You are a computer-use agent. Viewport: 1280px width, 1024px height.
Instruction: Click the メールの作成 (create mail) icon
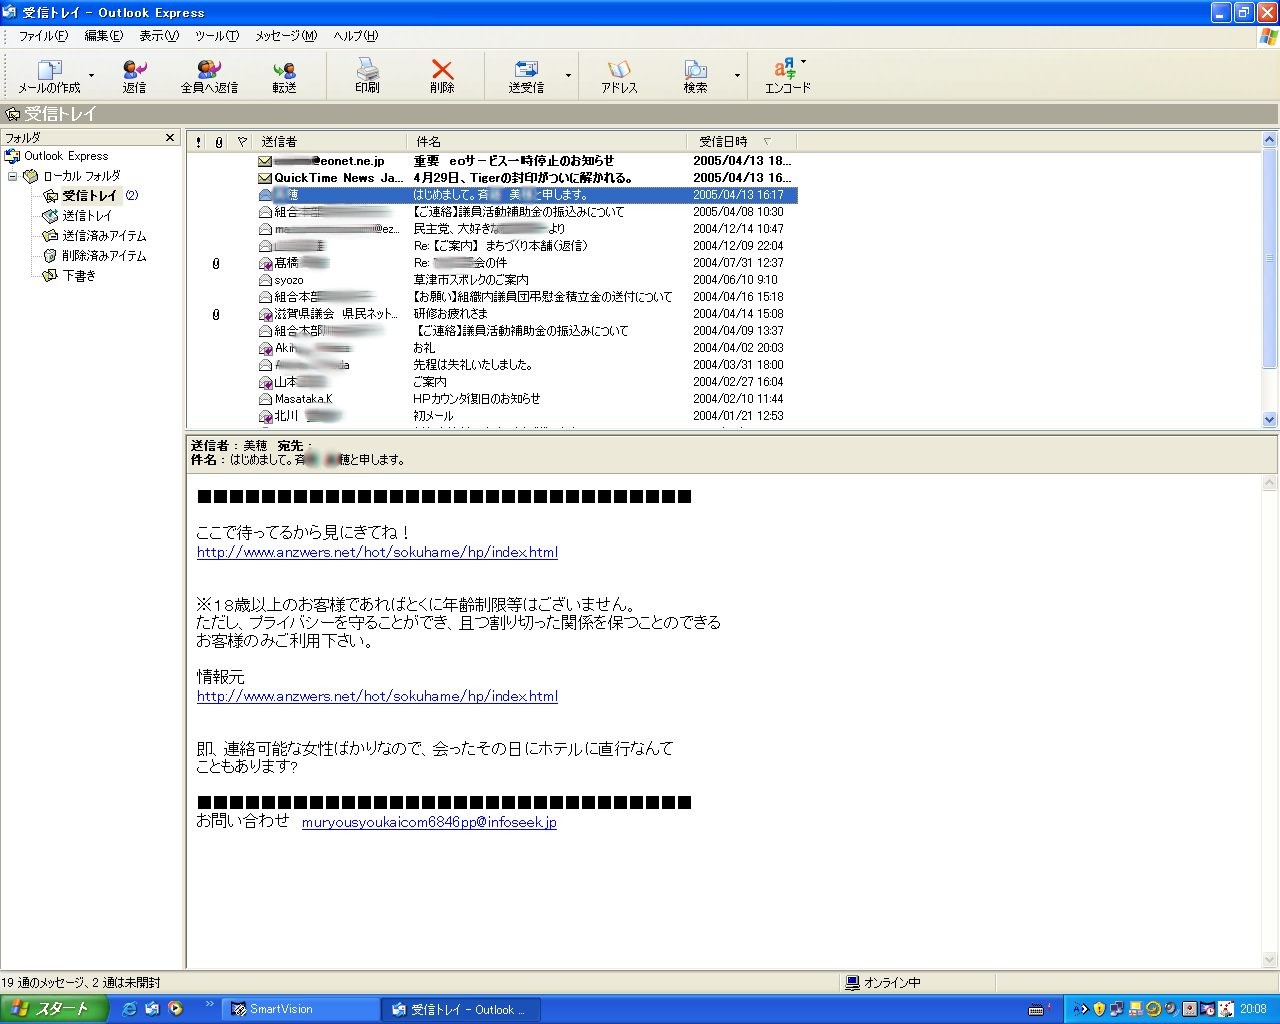[49, 75]
